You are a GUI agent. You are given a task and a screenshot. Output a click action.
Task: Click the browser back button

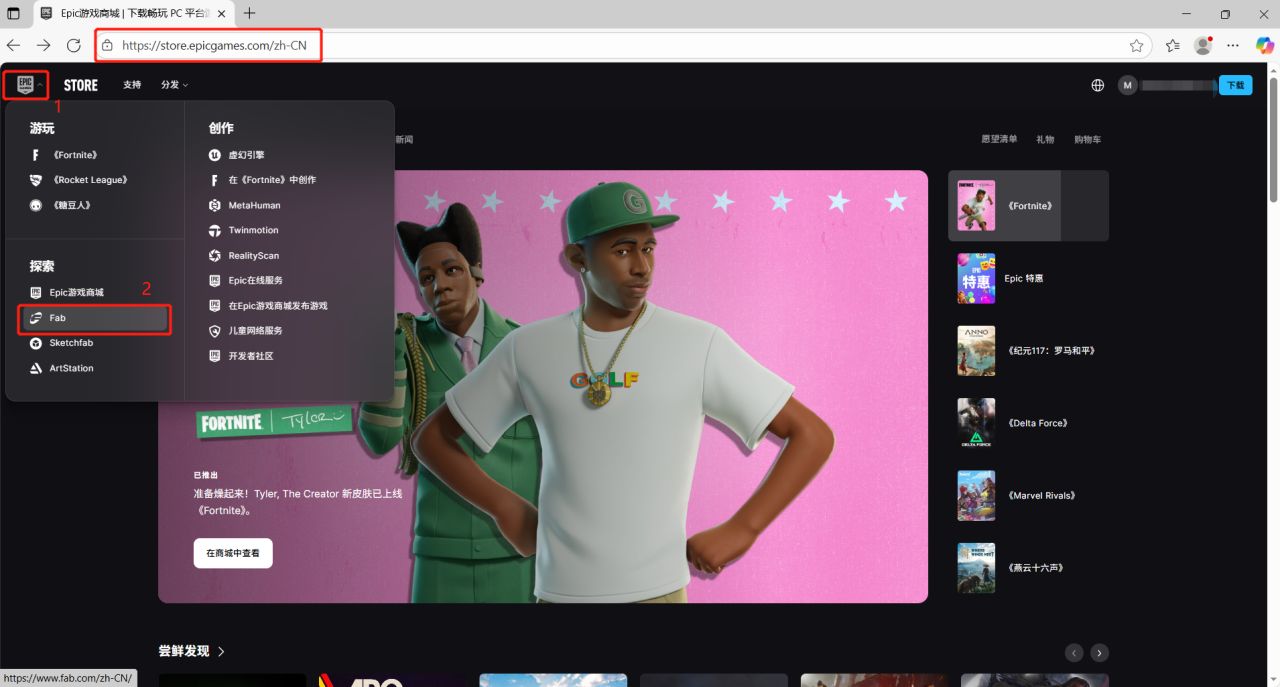tap(13, 45)
